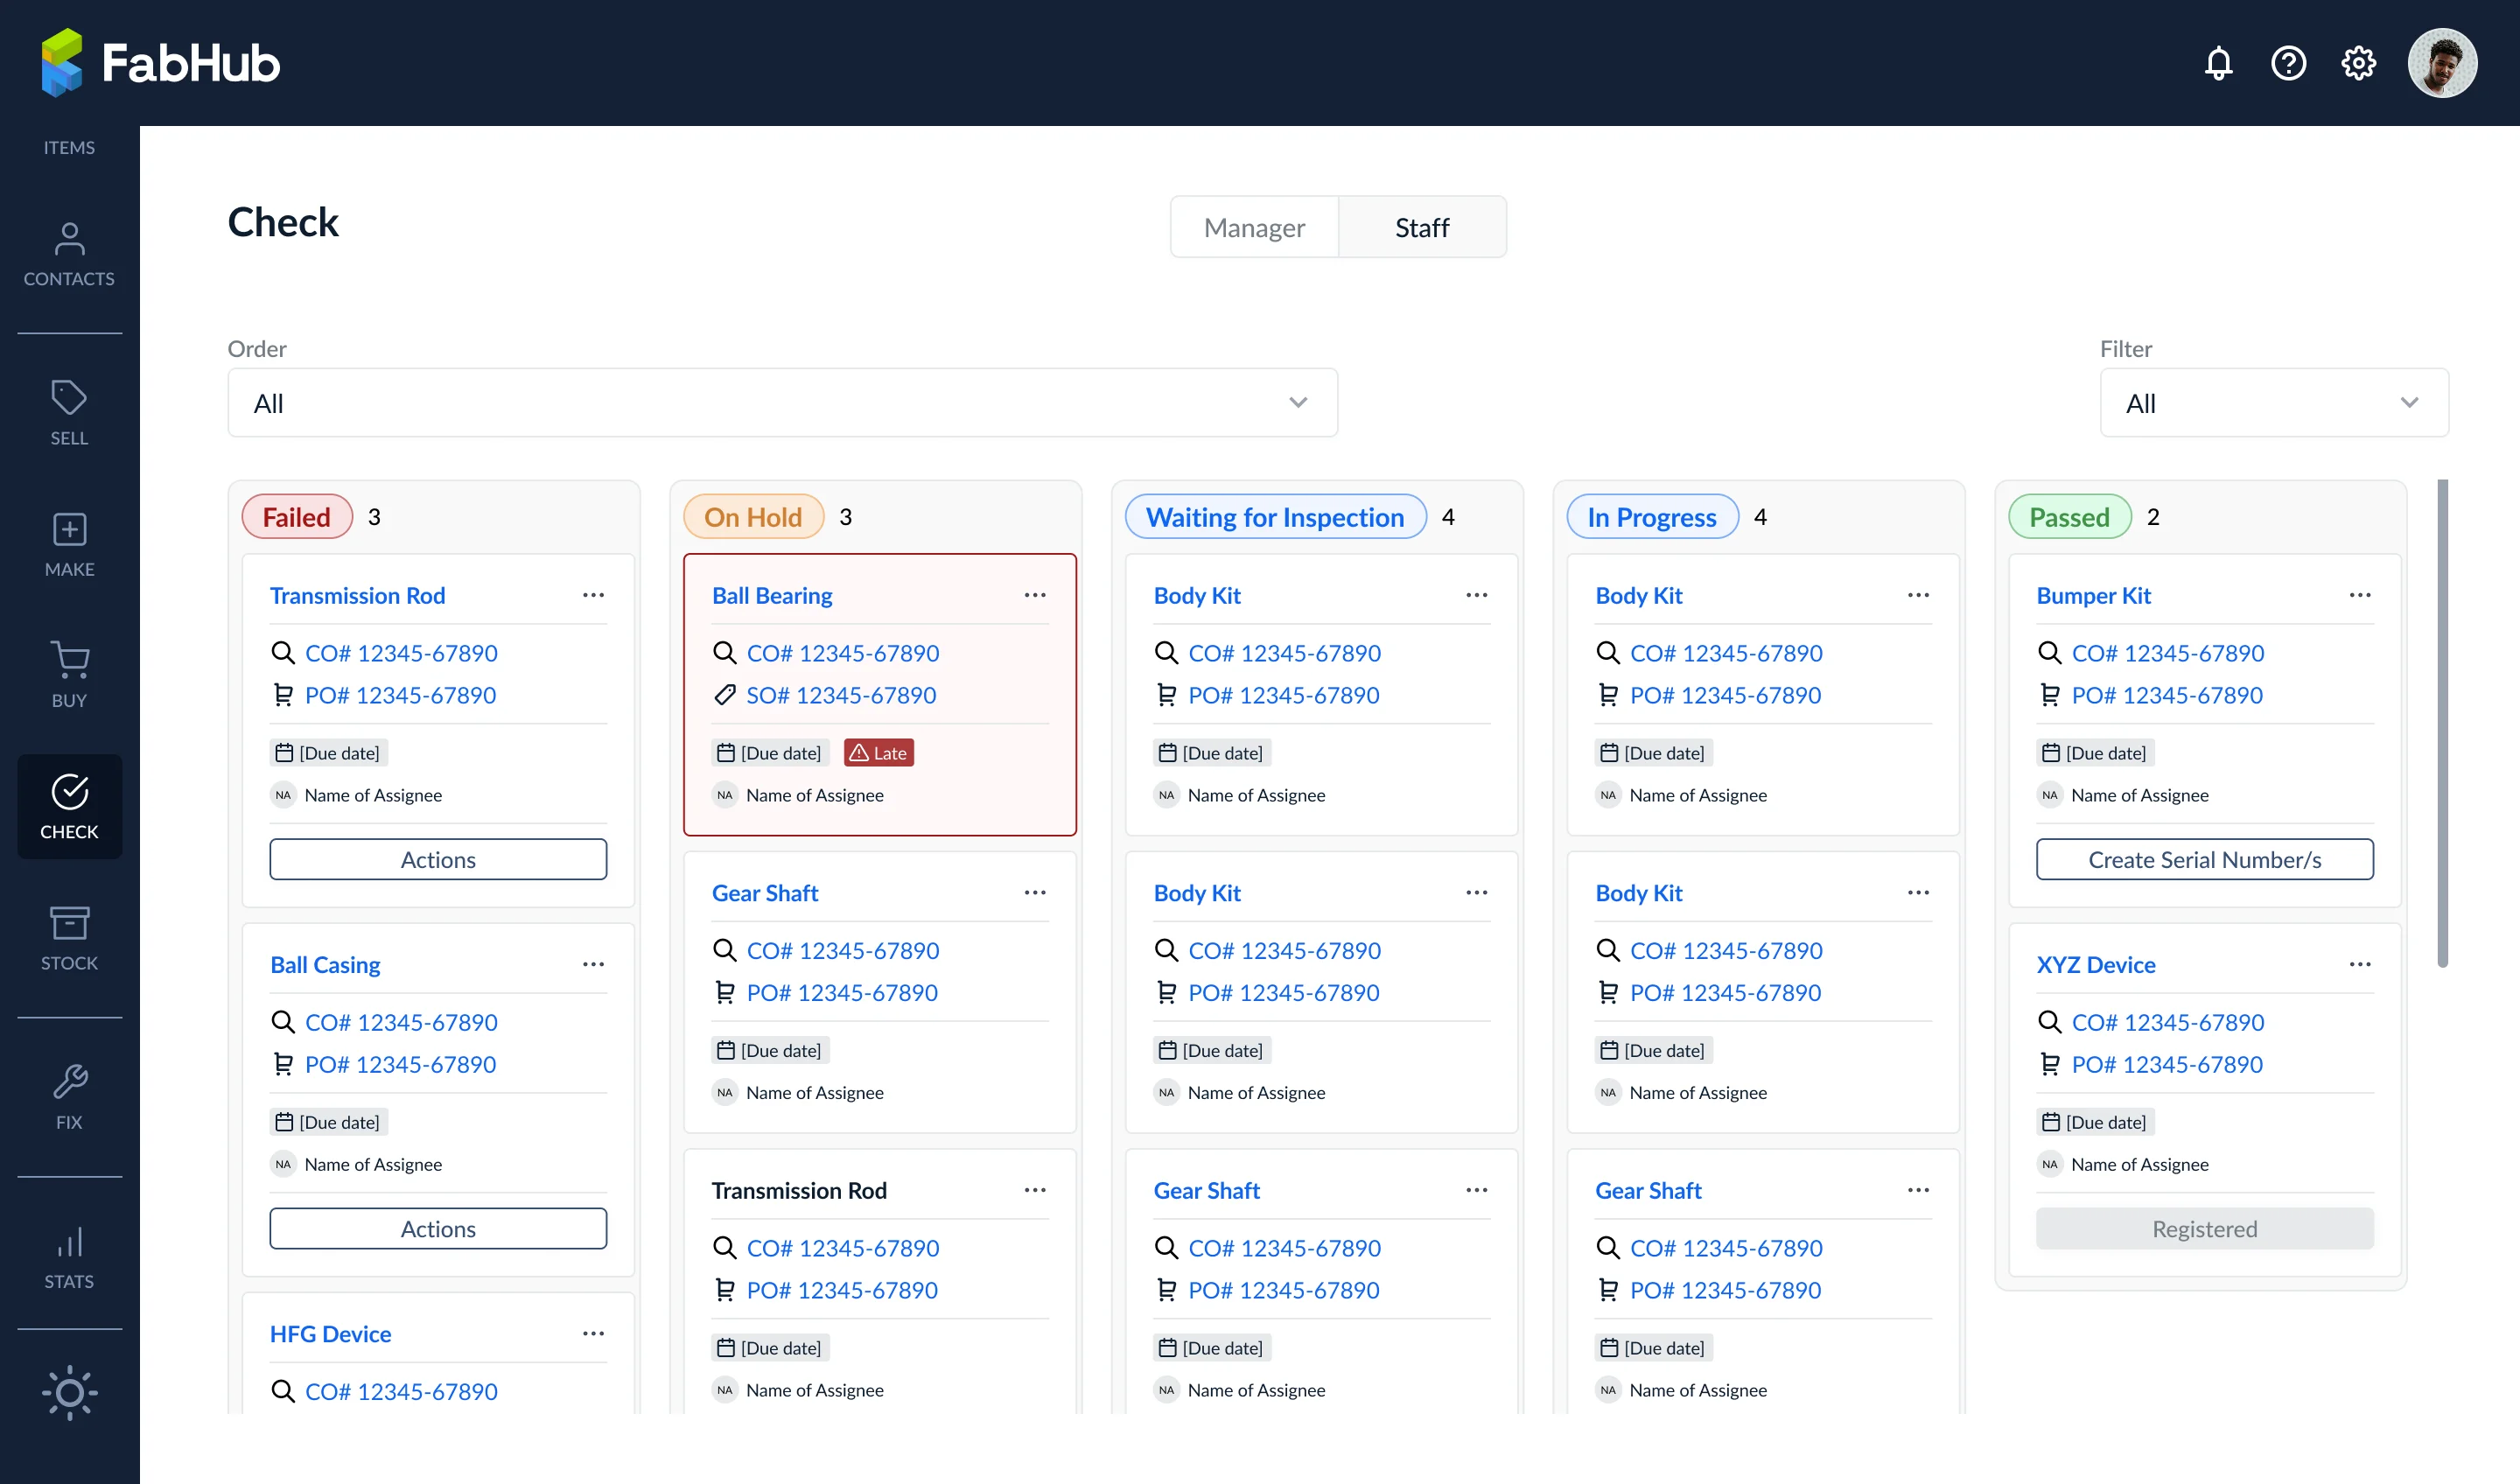Image resolution: width=2520 pixels, height=1484 pixels.
Task: Open the Ball Casing item link
Action: click(x=325, y=964)
